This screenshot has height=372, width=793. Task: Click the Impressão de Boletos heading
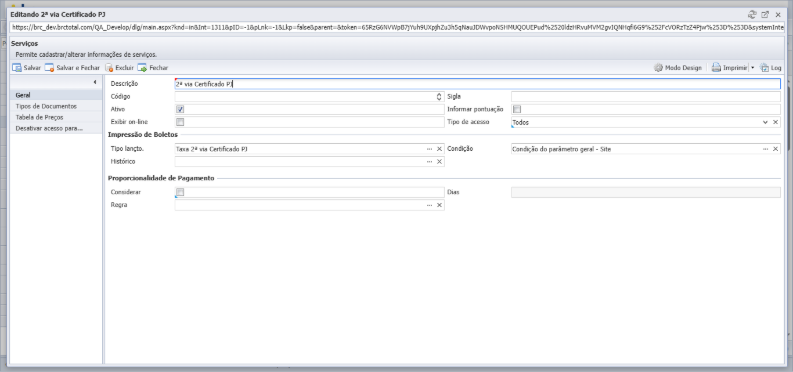143,134
